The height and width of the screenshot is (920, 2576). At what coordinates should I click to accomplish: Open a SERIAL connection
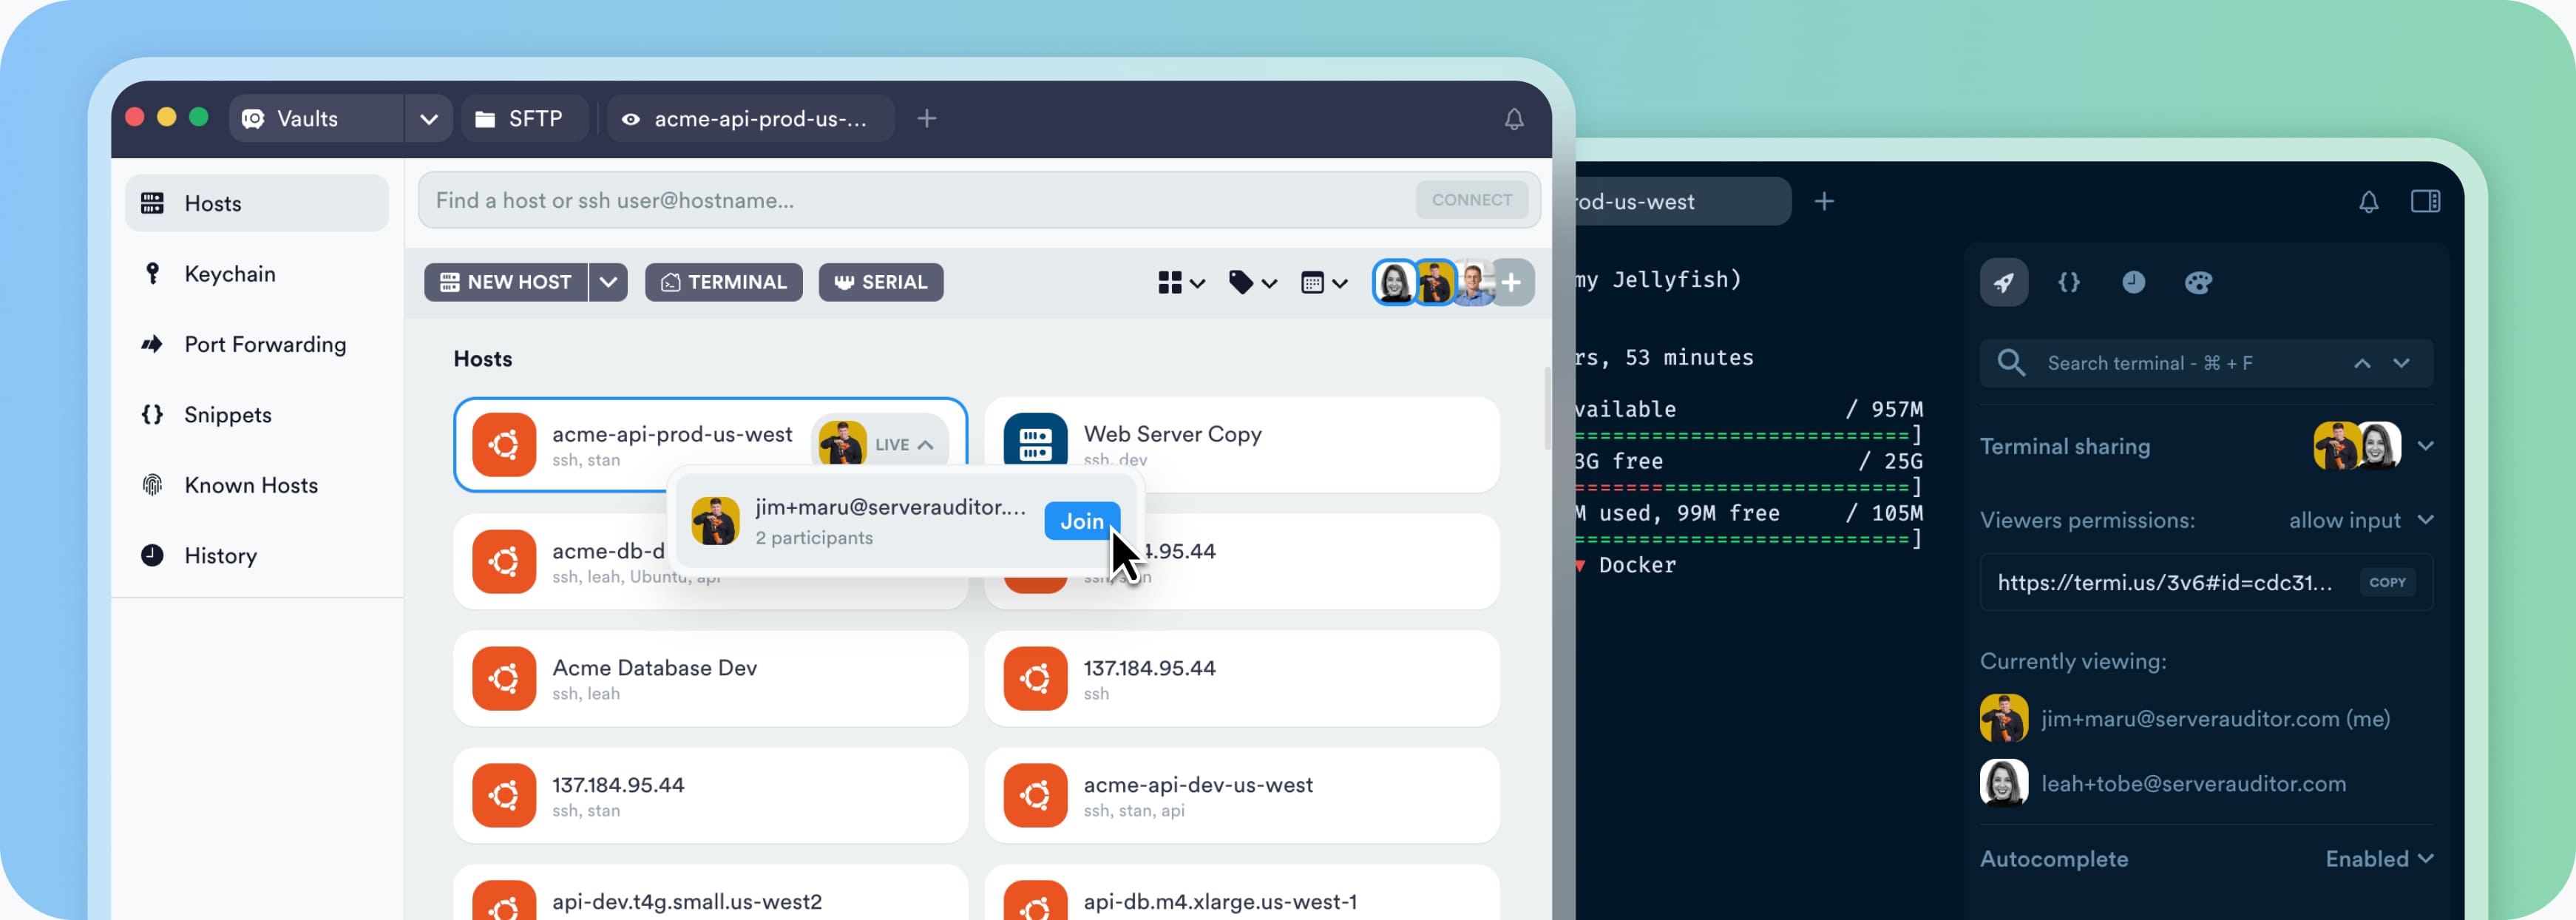(x=881, y=282)
